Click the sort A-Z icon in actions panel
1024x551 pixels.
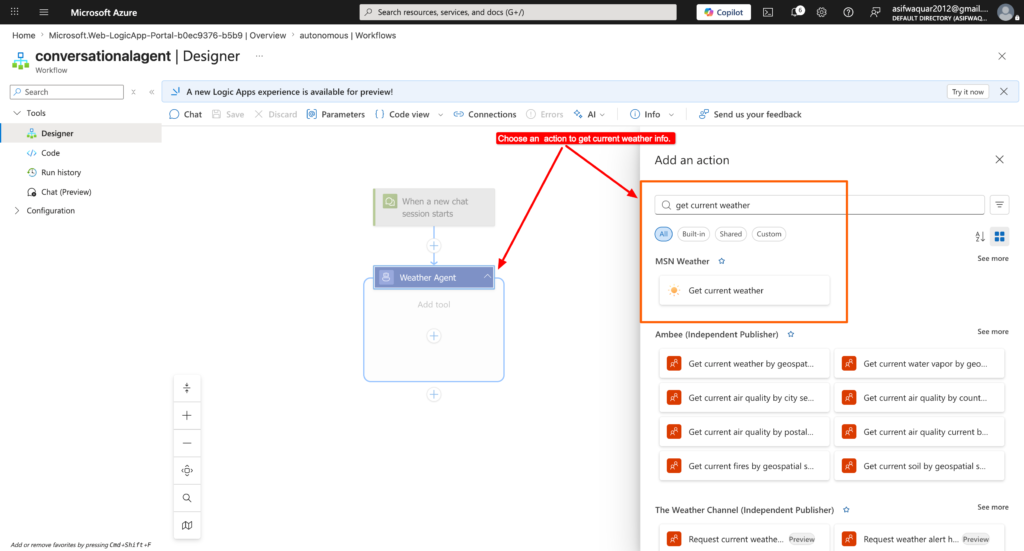tap(980, 236)
